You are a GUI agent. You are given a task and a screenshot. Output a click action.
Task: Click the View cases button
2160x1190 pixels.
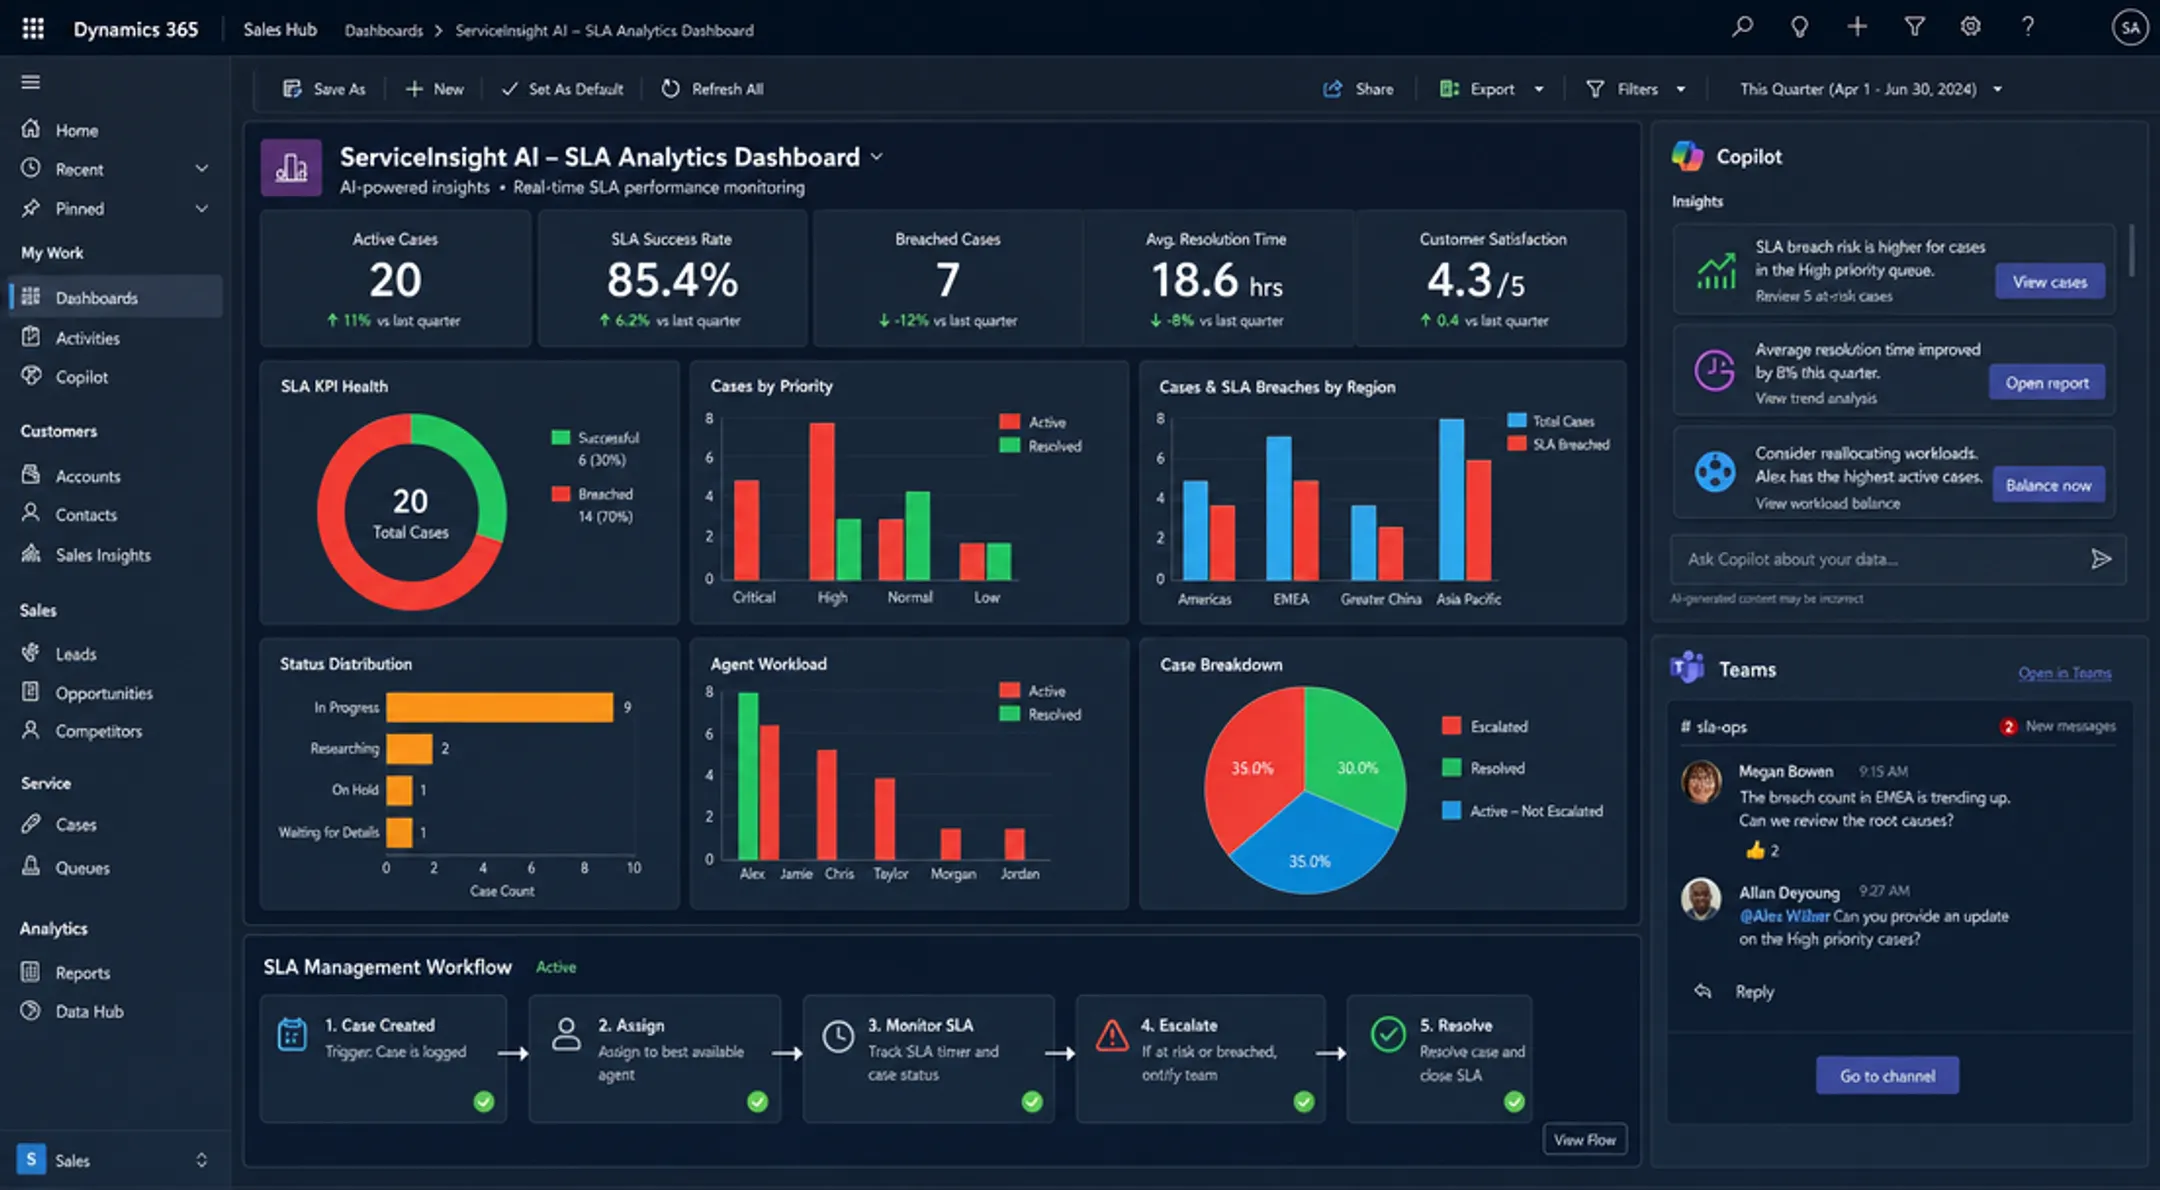[2049, 282]
